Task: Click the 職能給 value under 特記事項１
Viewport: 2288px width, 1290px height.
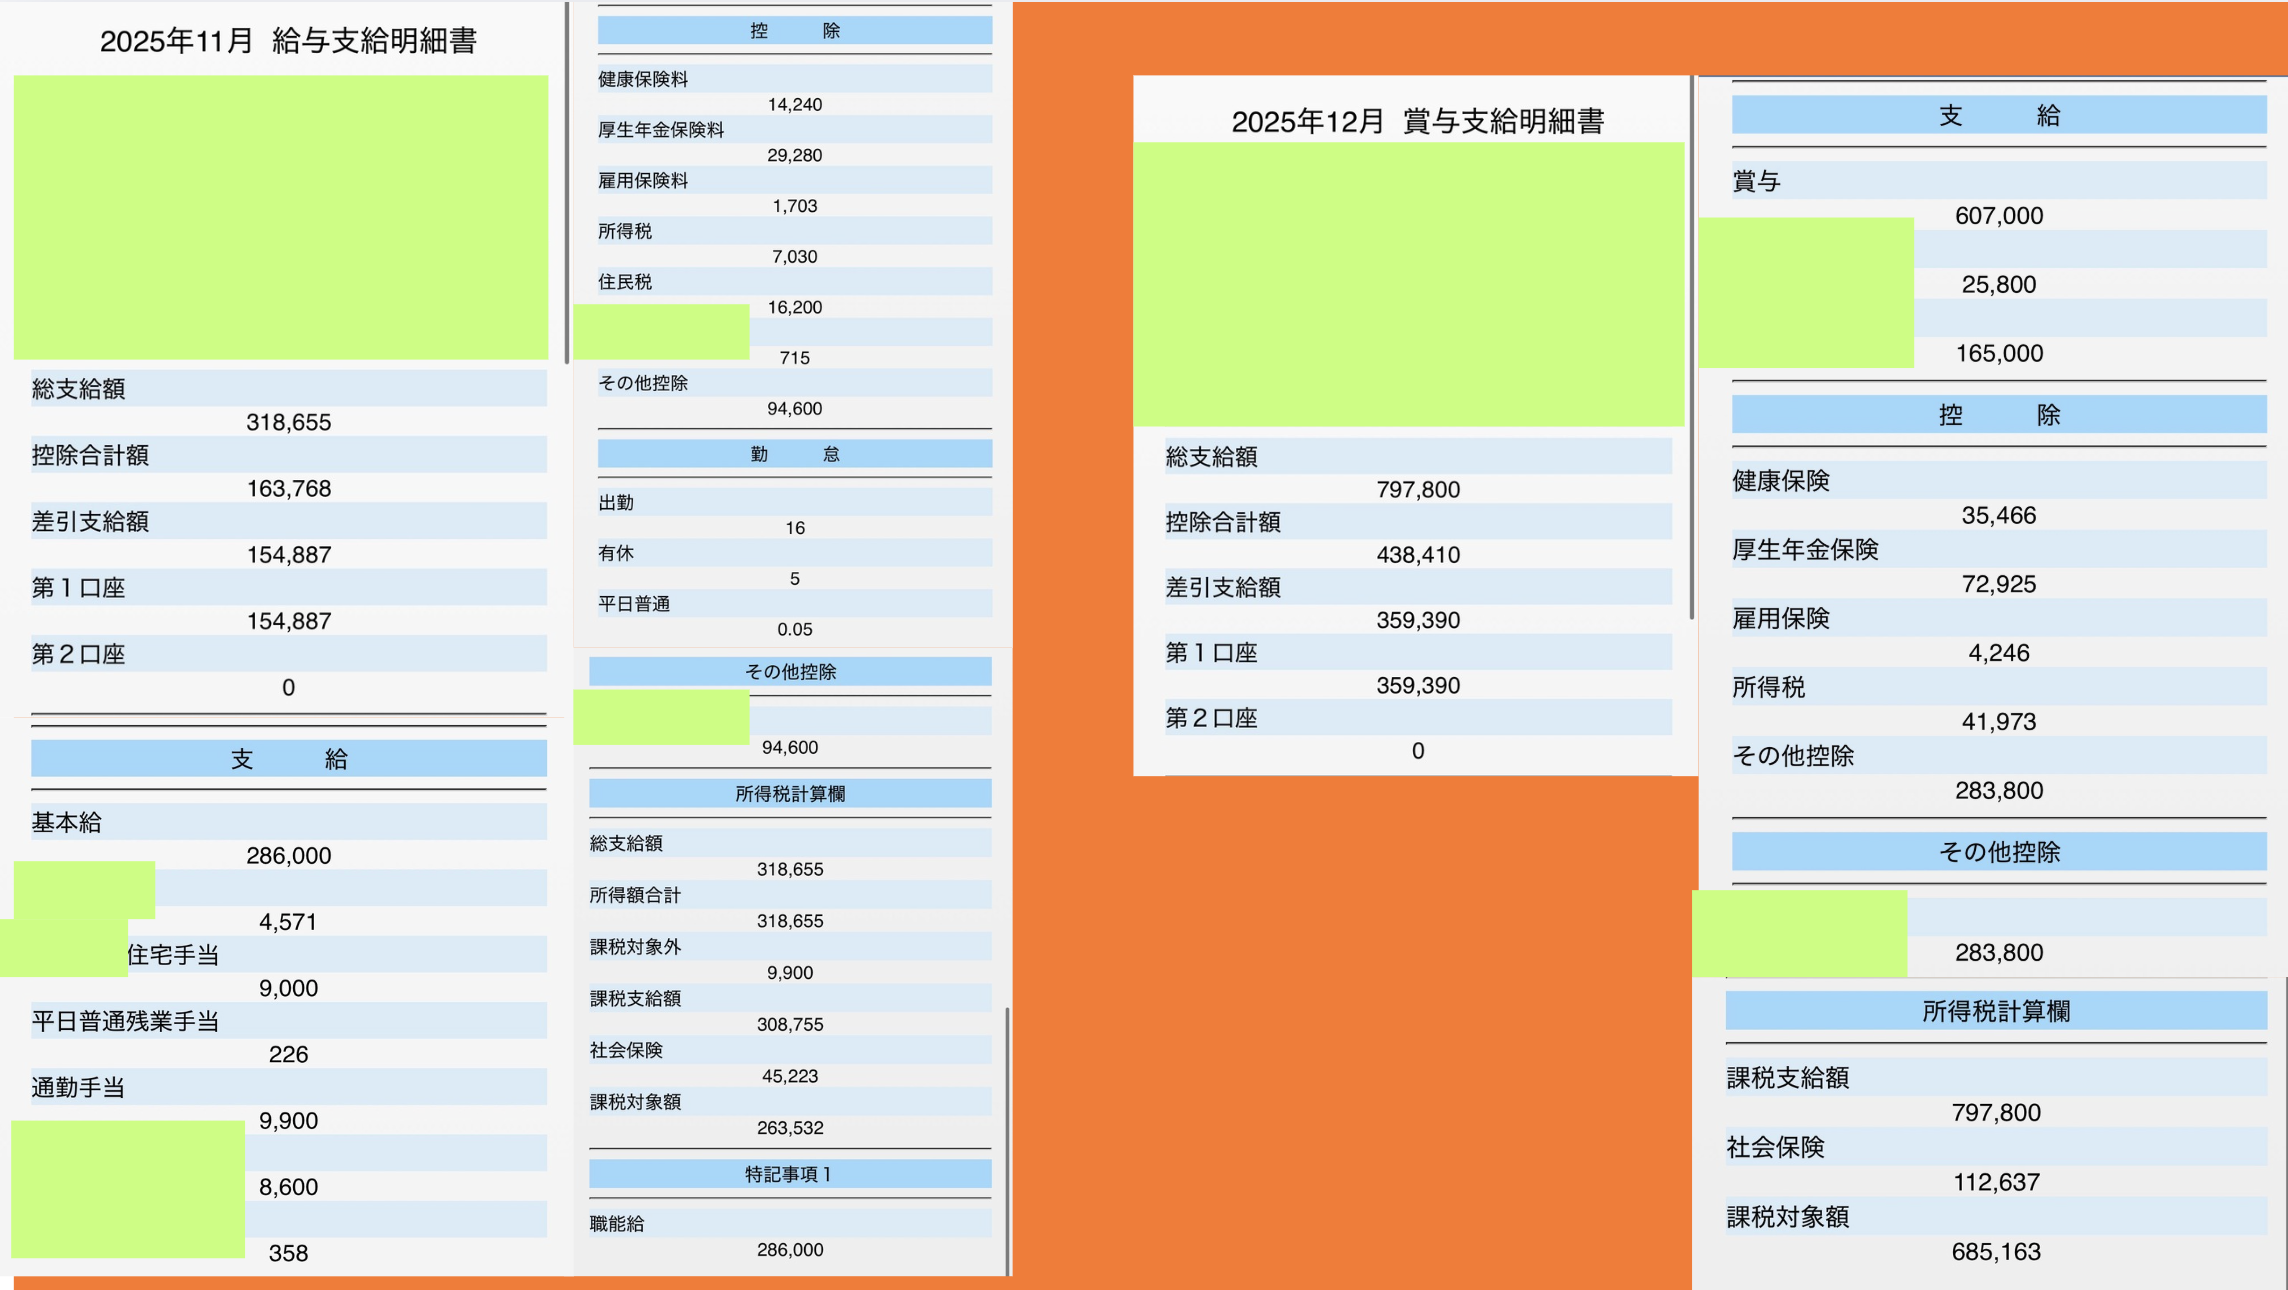Action: 791,1249
